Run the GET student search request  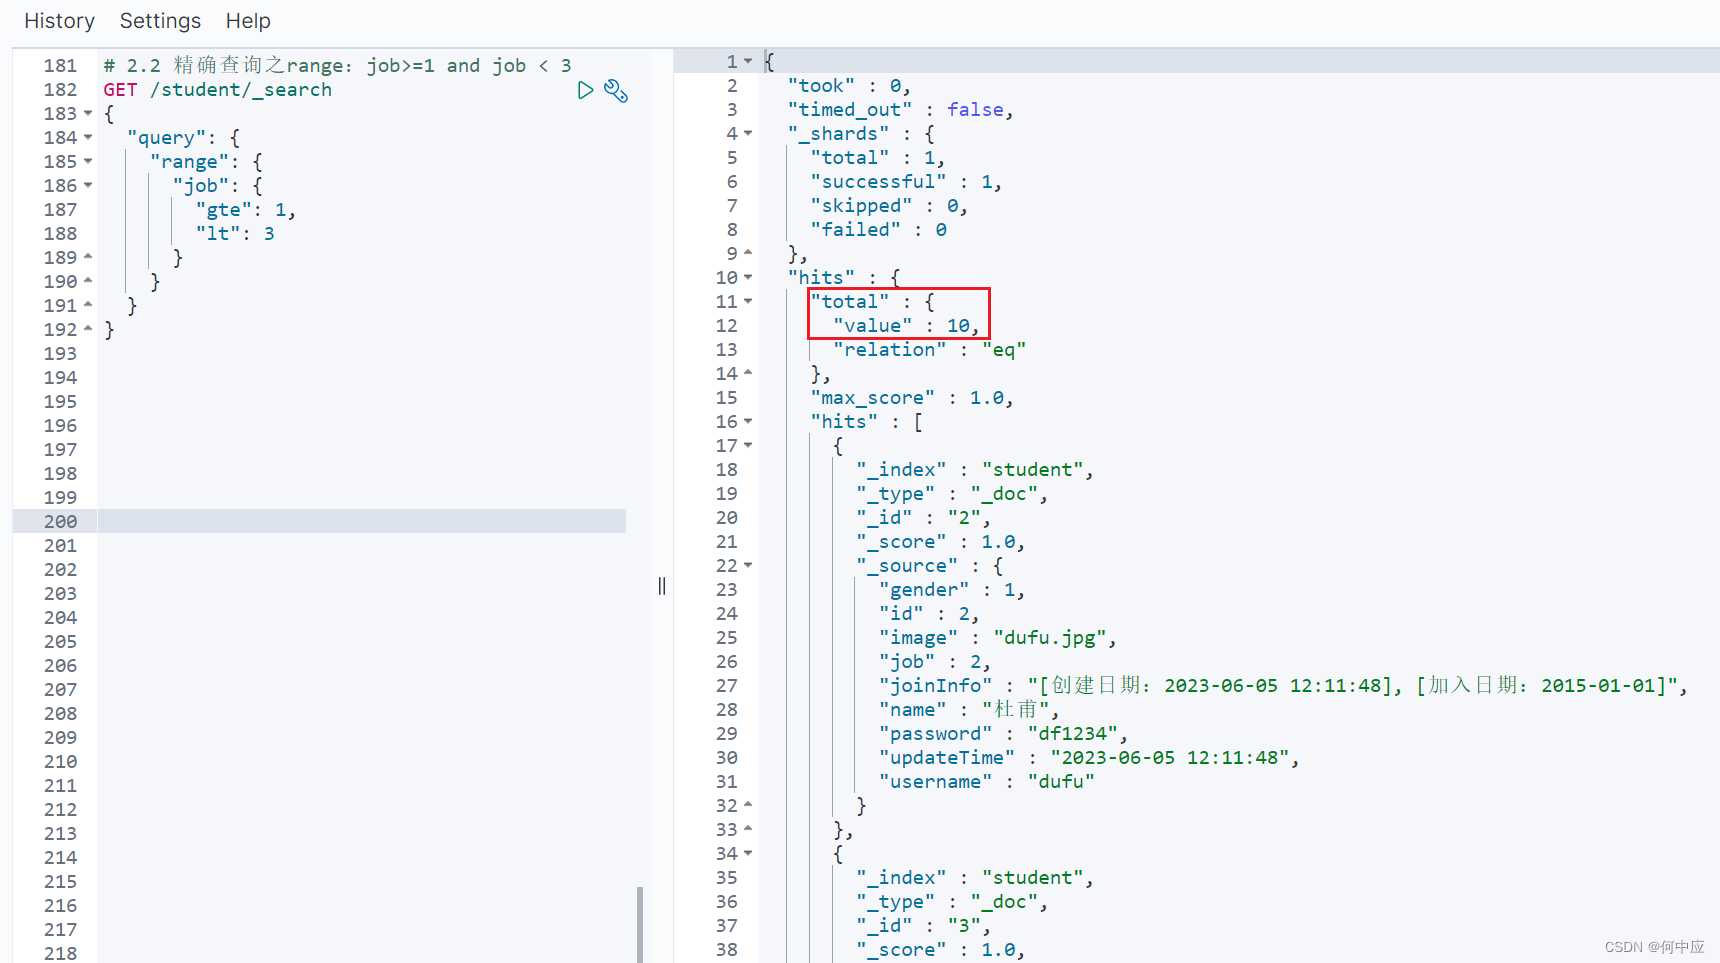[585, 91]
